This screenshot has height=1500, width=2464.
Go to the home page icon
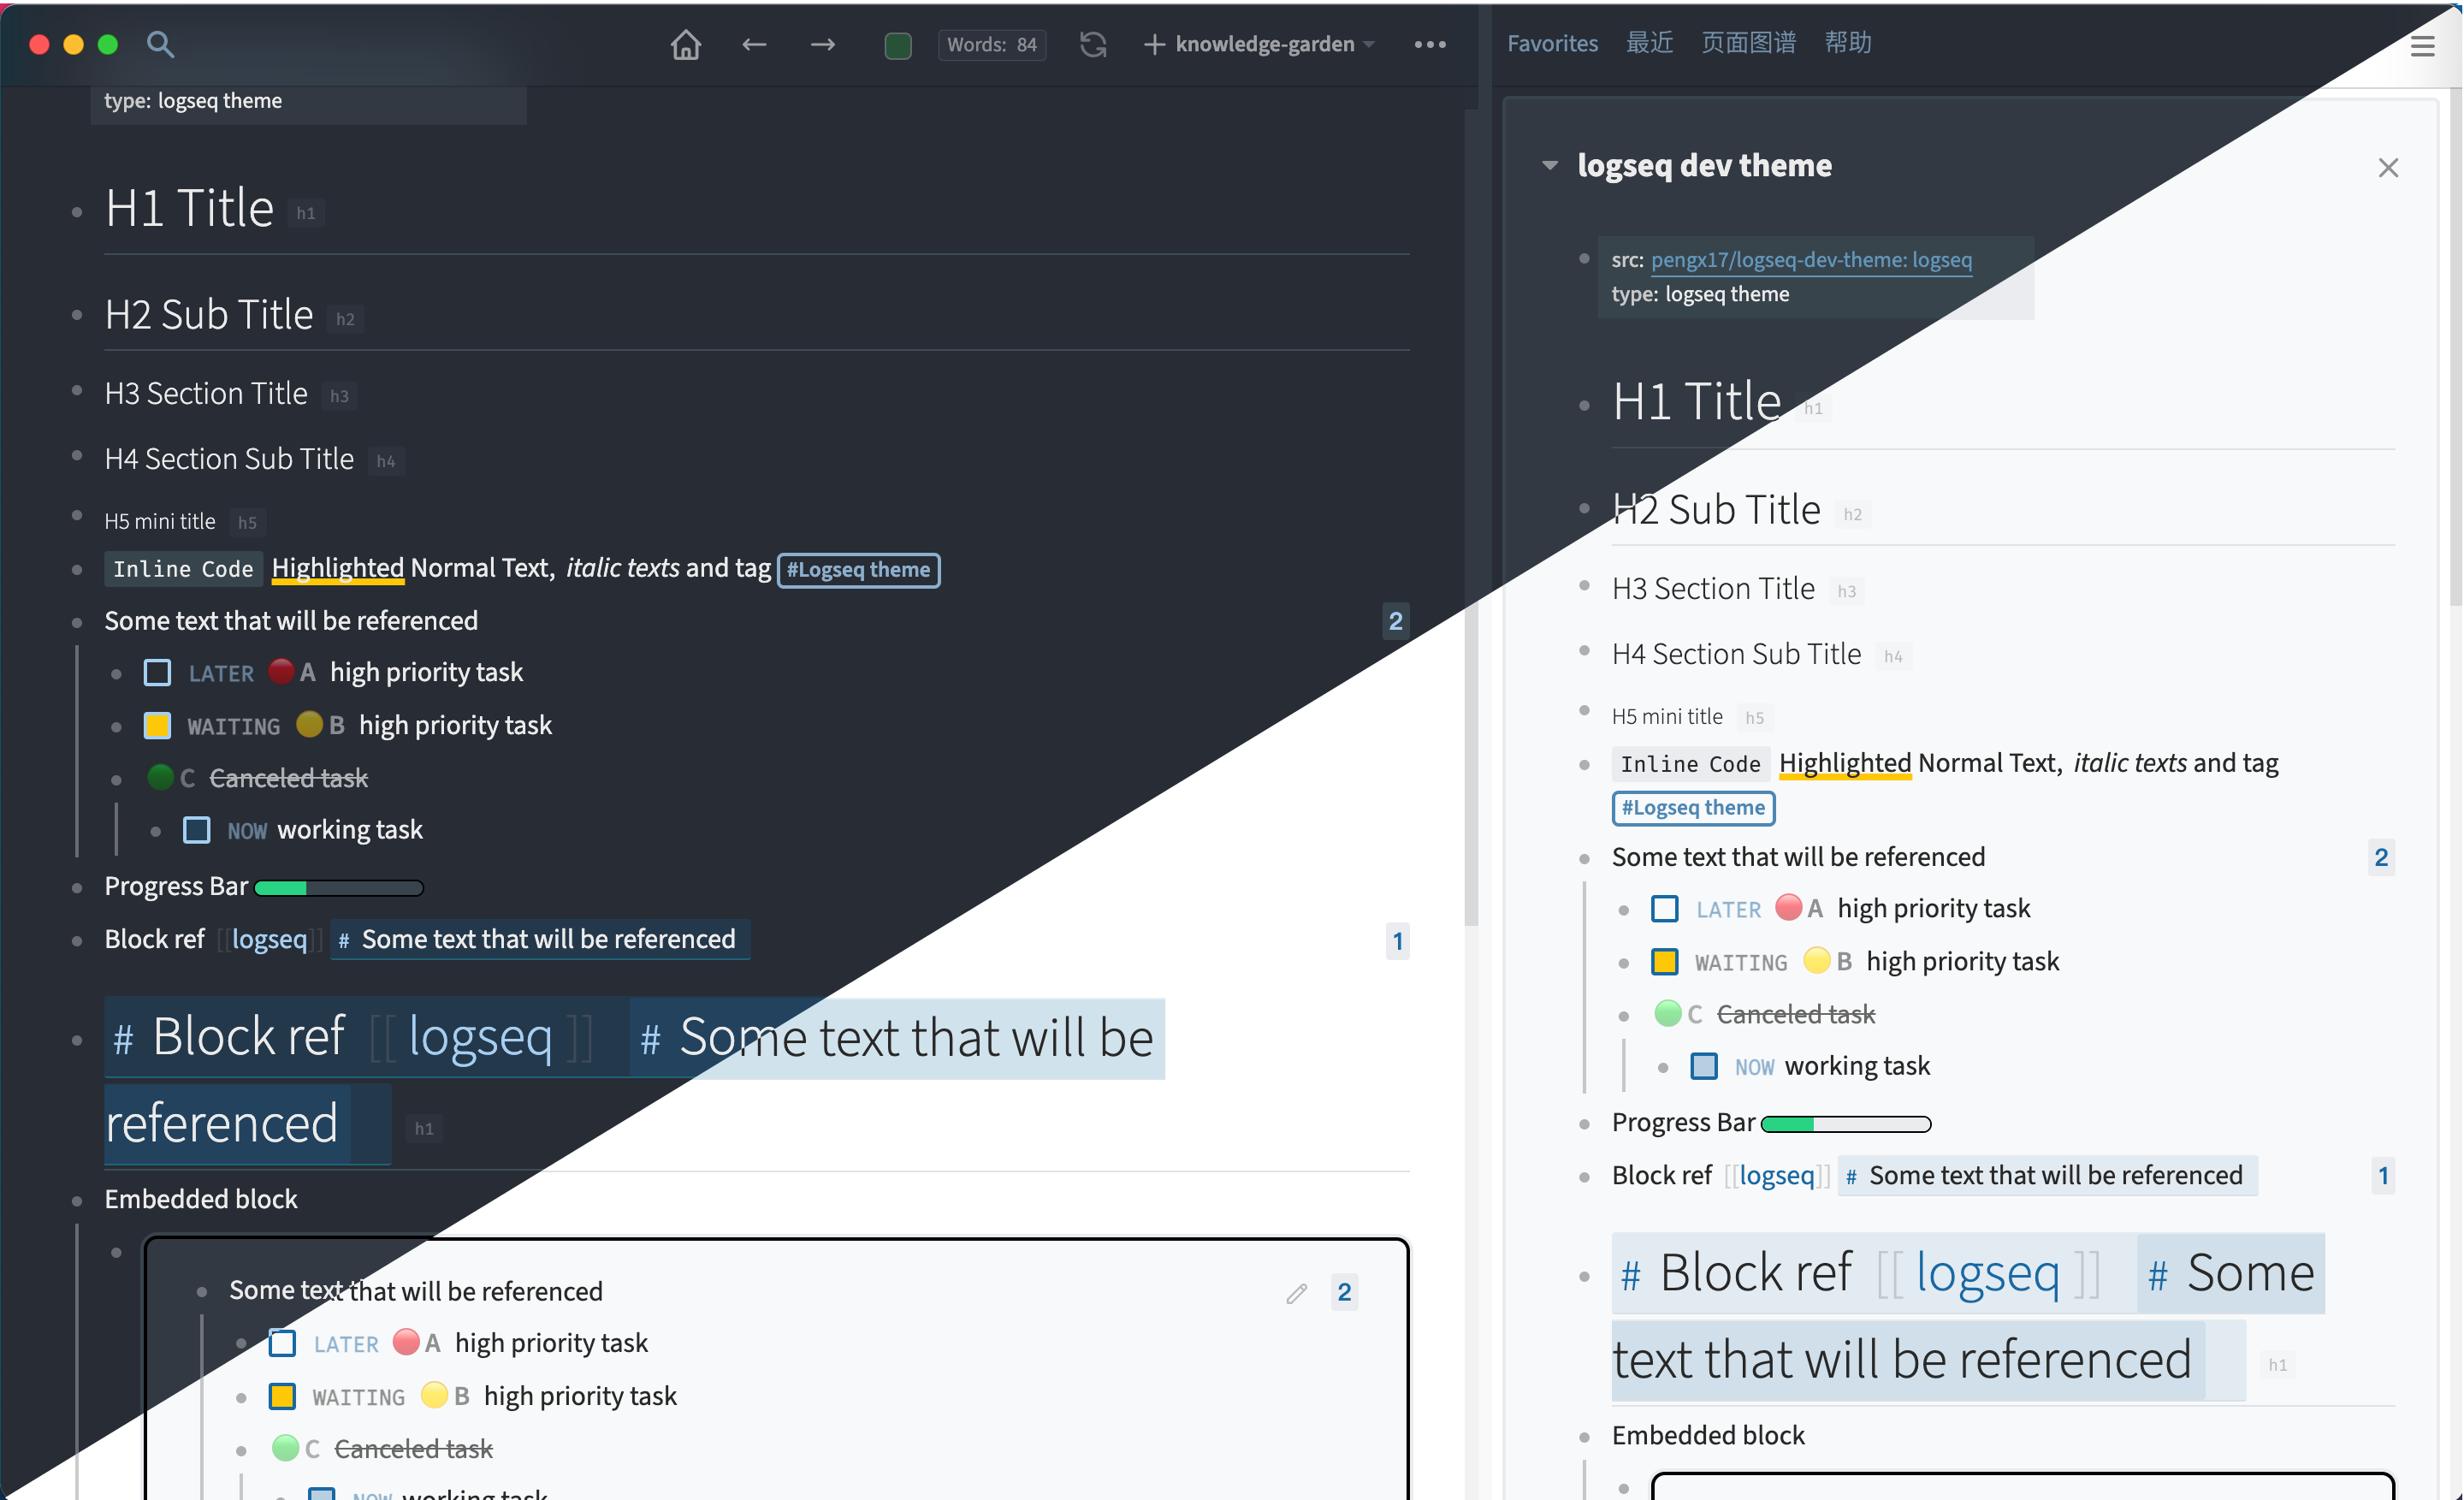click(x=685, y=44)
